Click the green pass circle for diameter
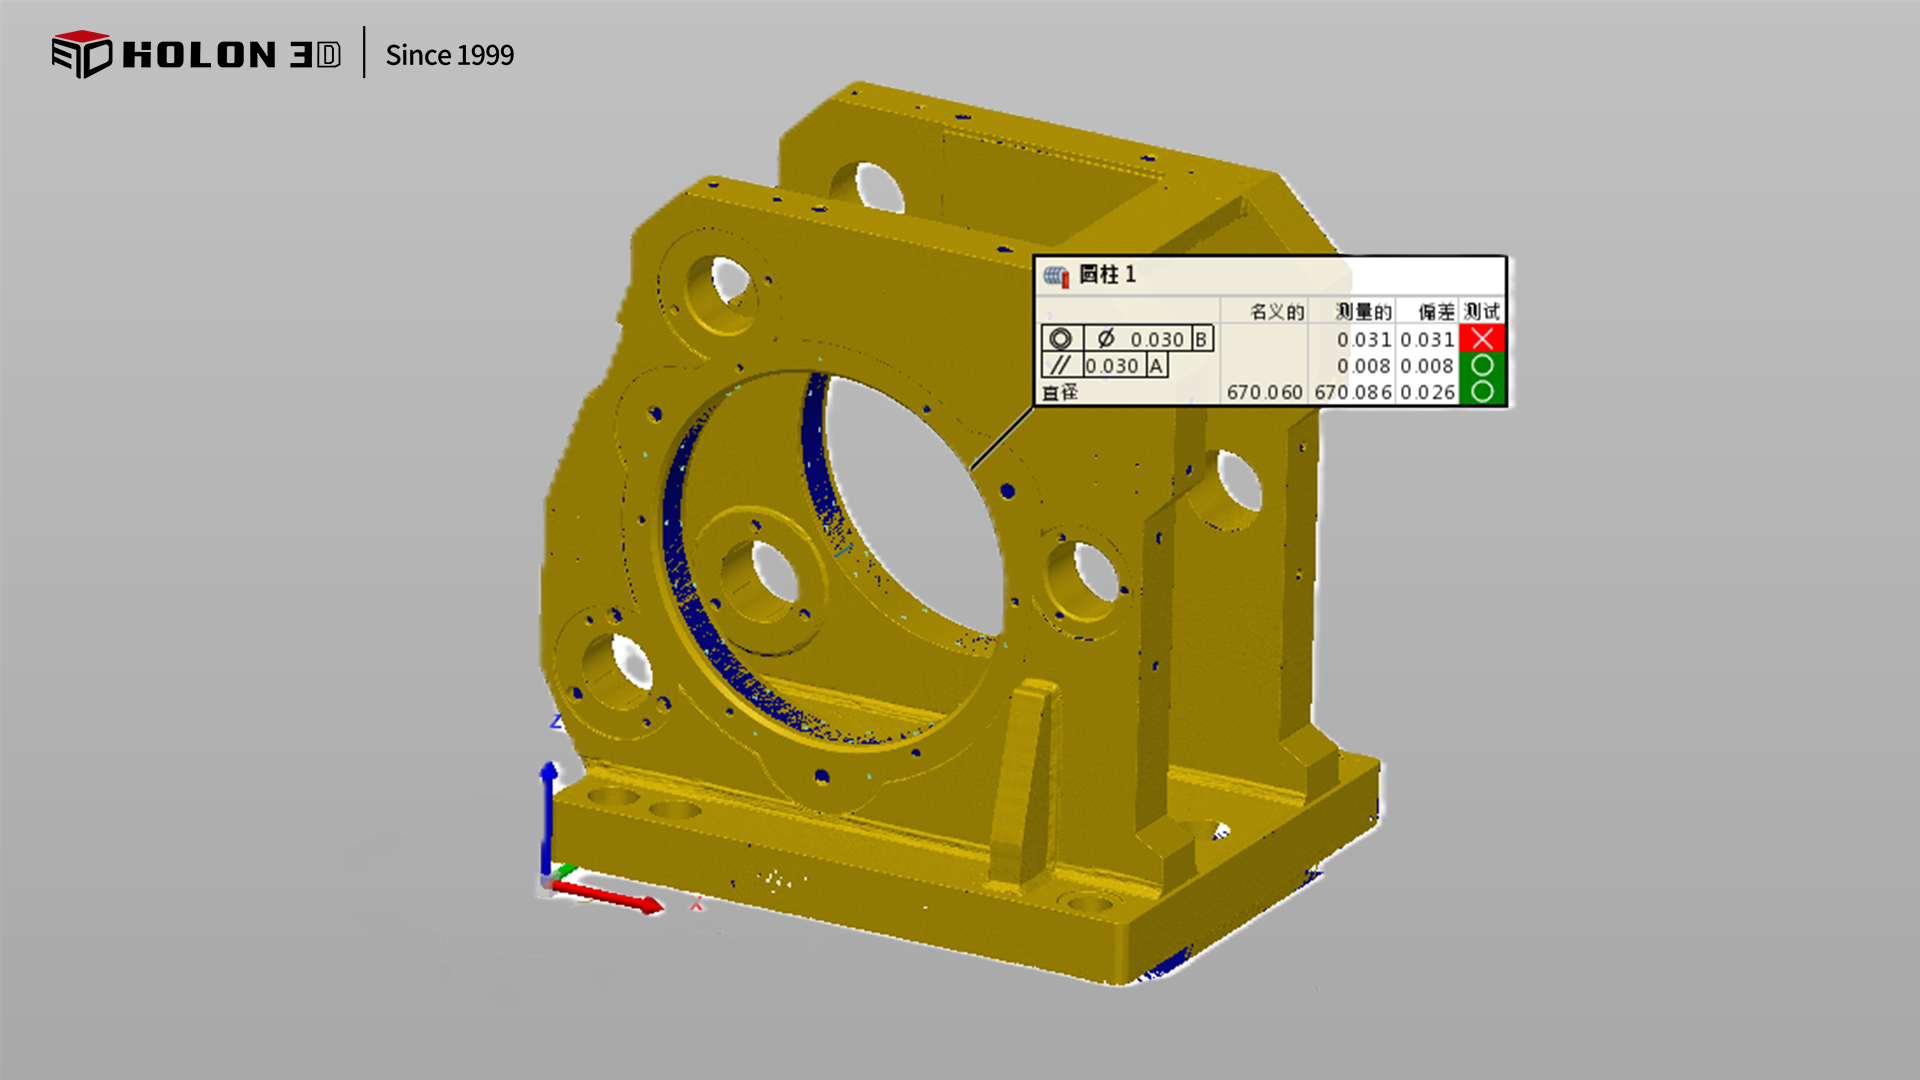Image resolution: width=1920 pixels, height=1080 pixels. coord(1482,392)
